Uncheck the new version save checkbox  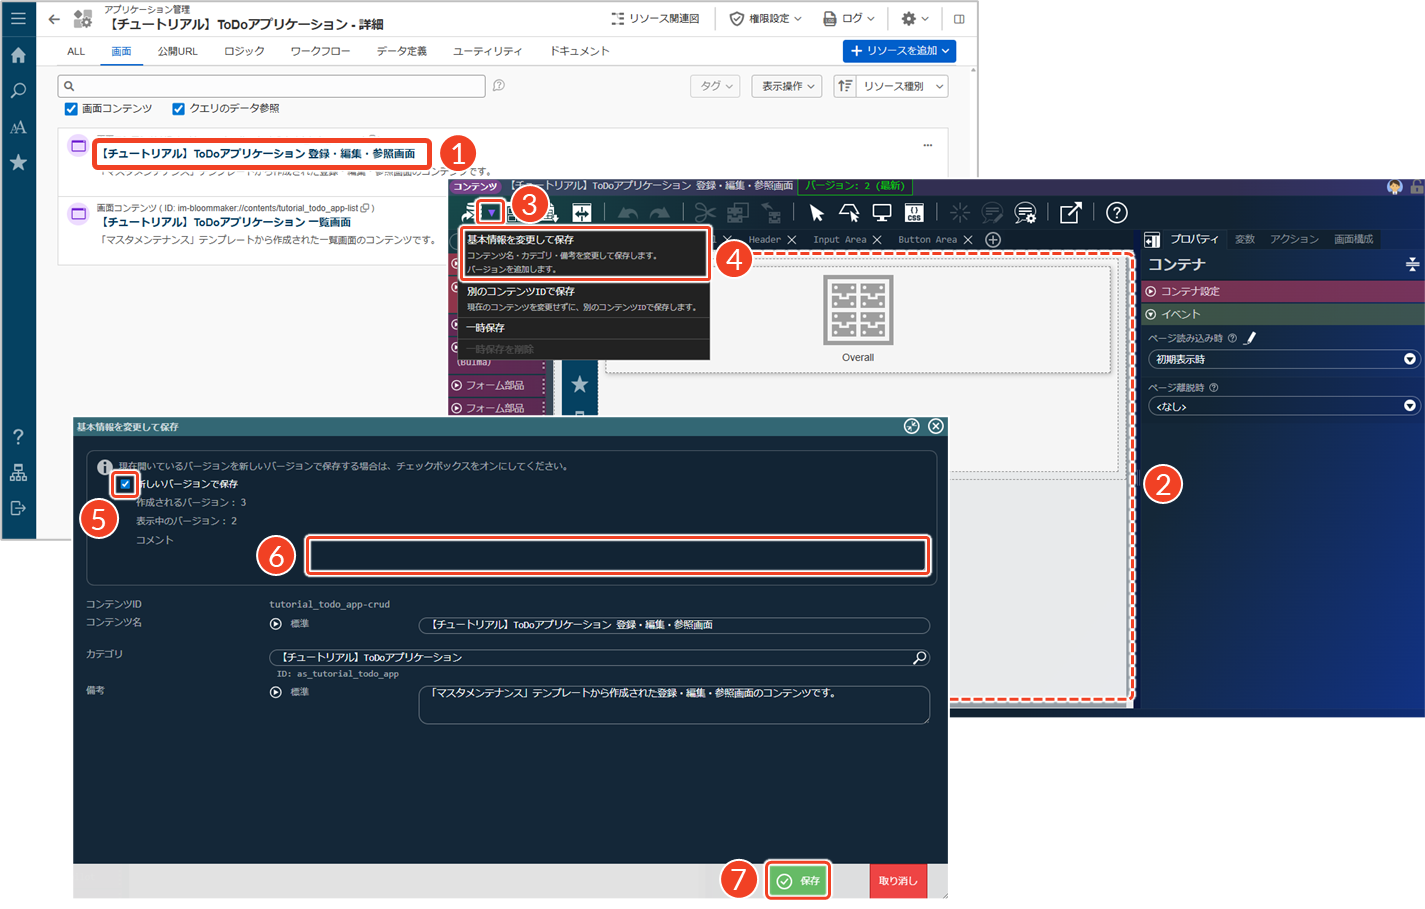pyautogui.click(x=125, y=484)
